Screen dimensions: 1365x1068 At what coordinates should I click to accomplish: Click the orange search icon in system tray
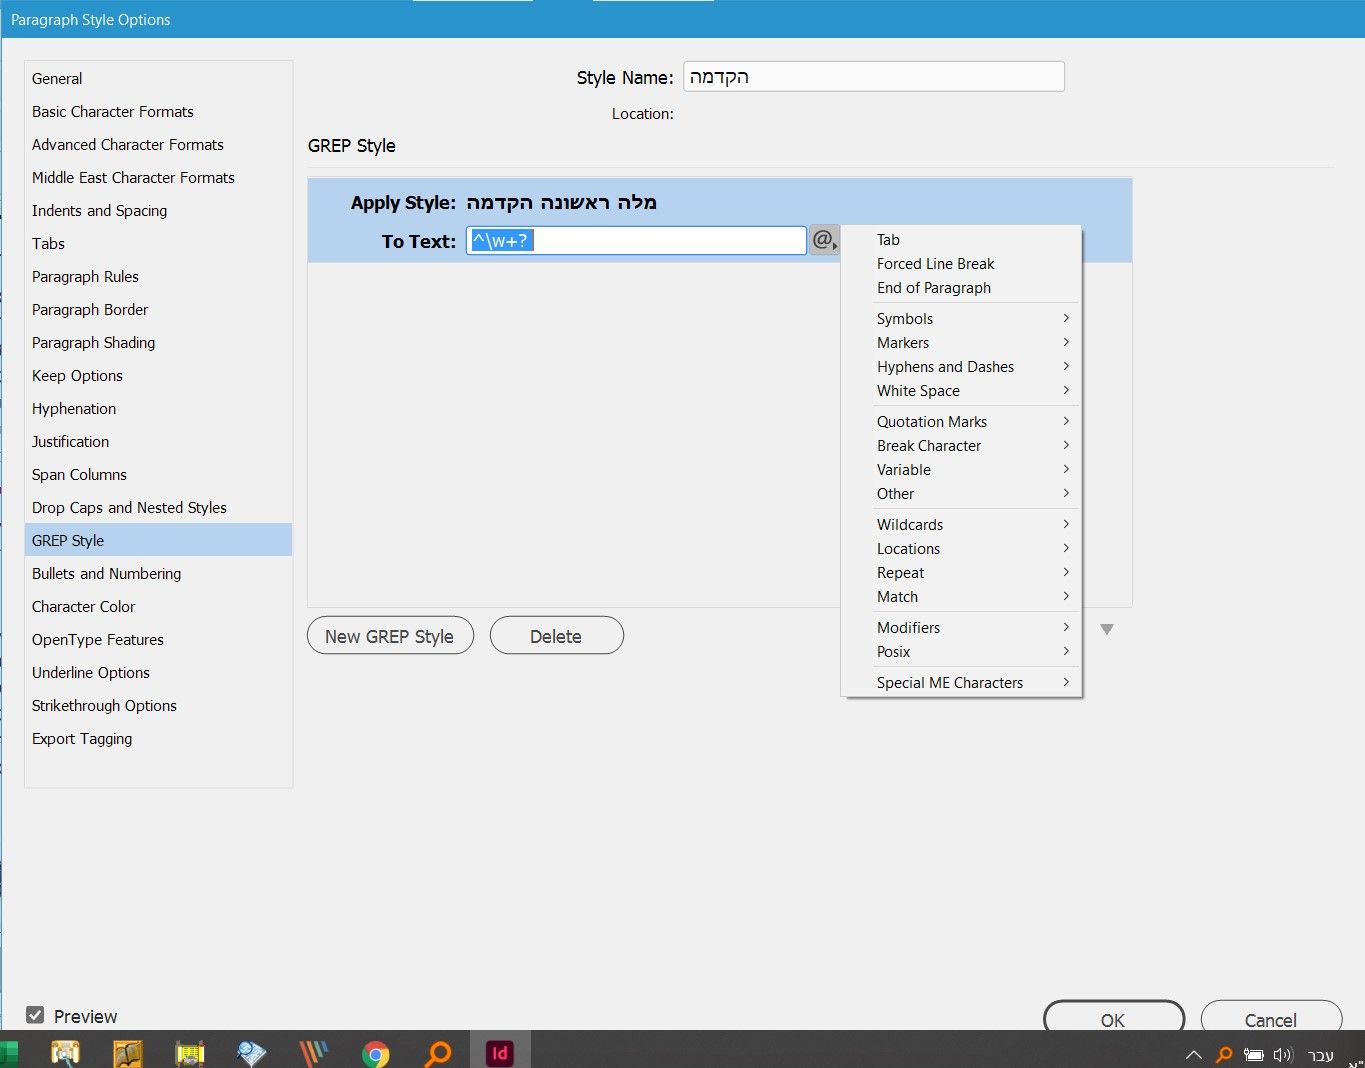[1223, 1055]
